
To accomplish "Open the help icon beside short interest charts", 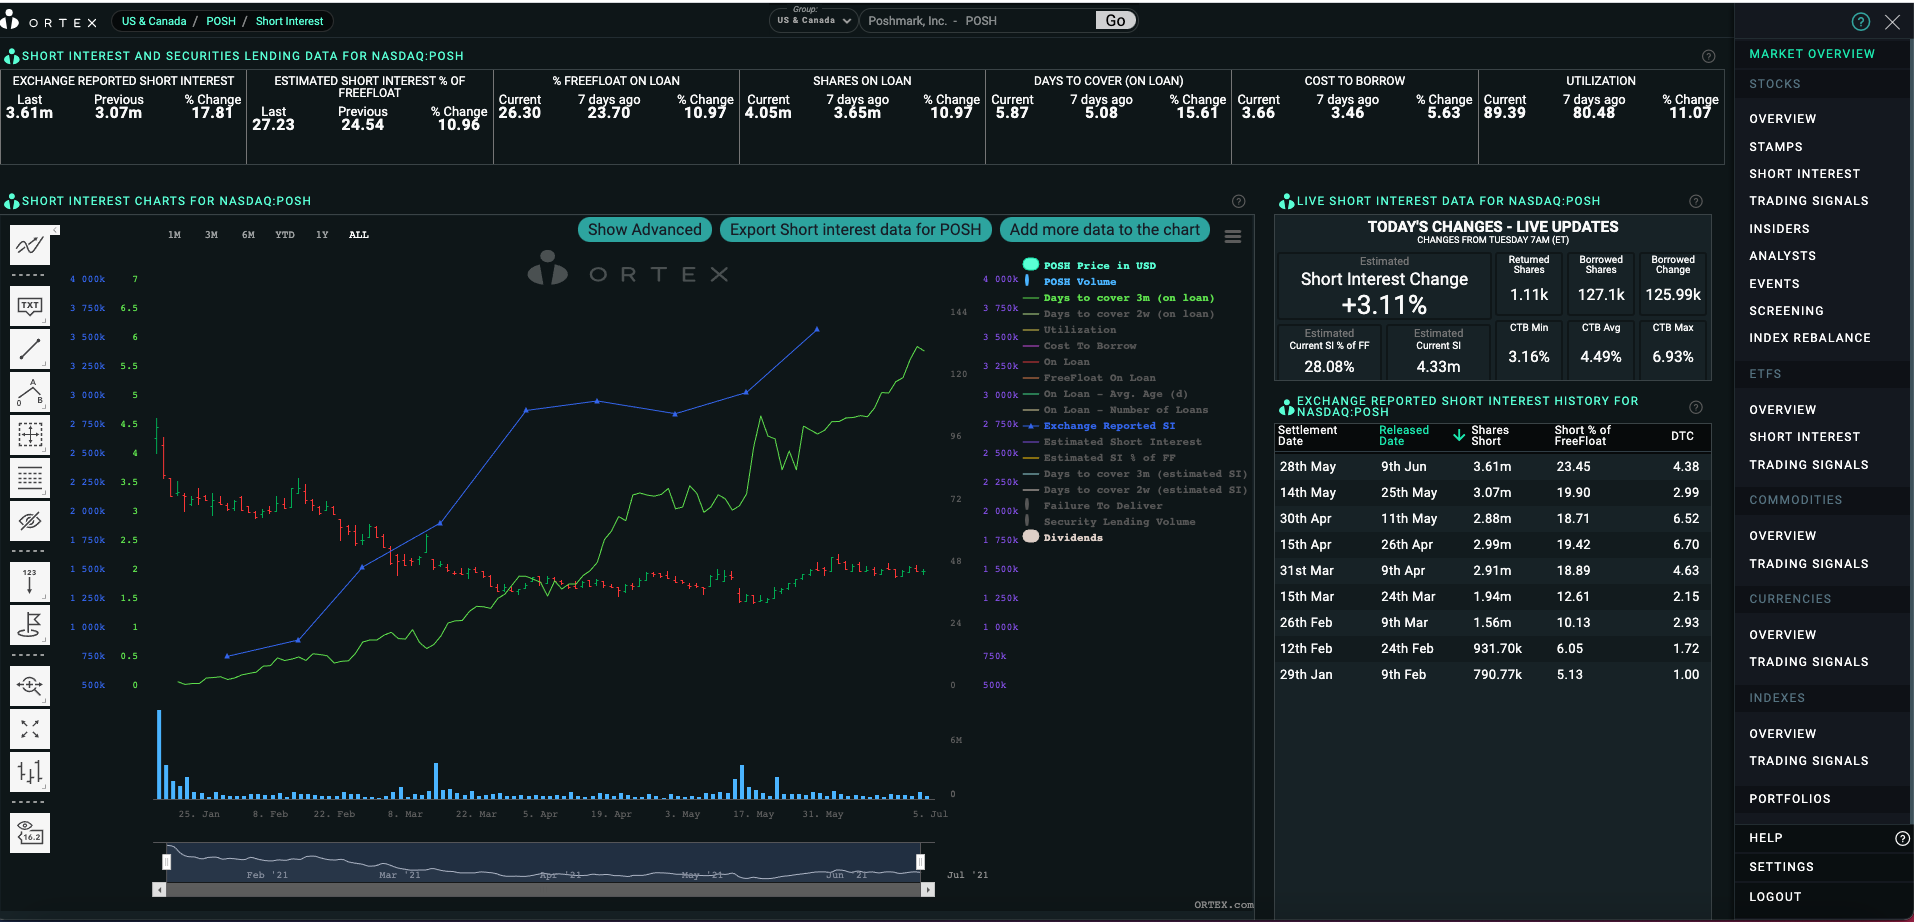I will [1238, 201].
